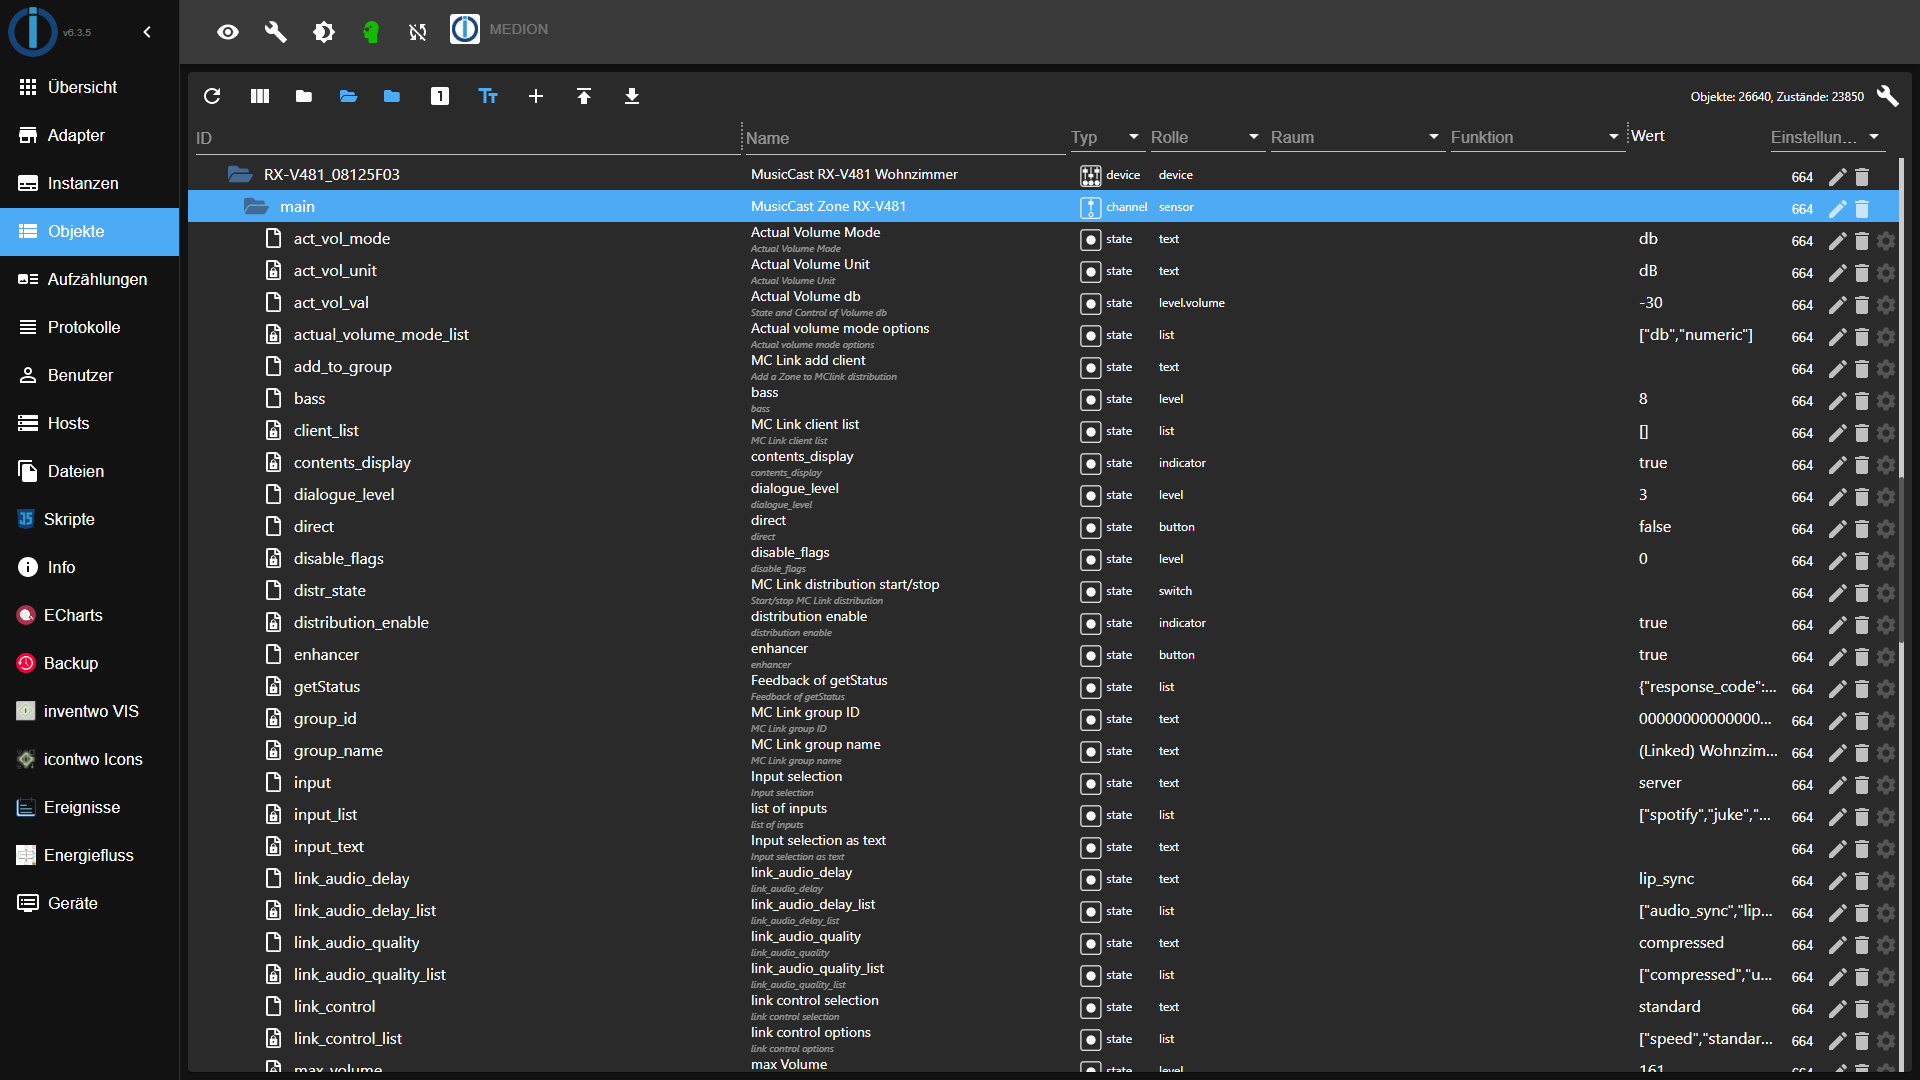
Task: Open Geräte in the sidebar
Action: (90, 903)
